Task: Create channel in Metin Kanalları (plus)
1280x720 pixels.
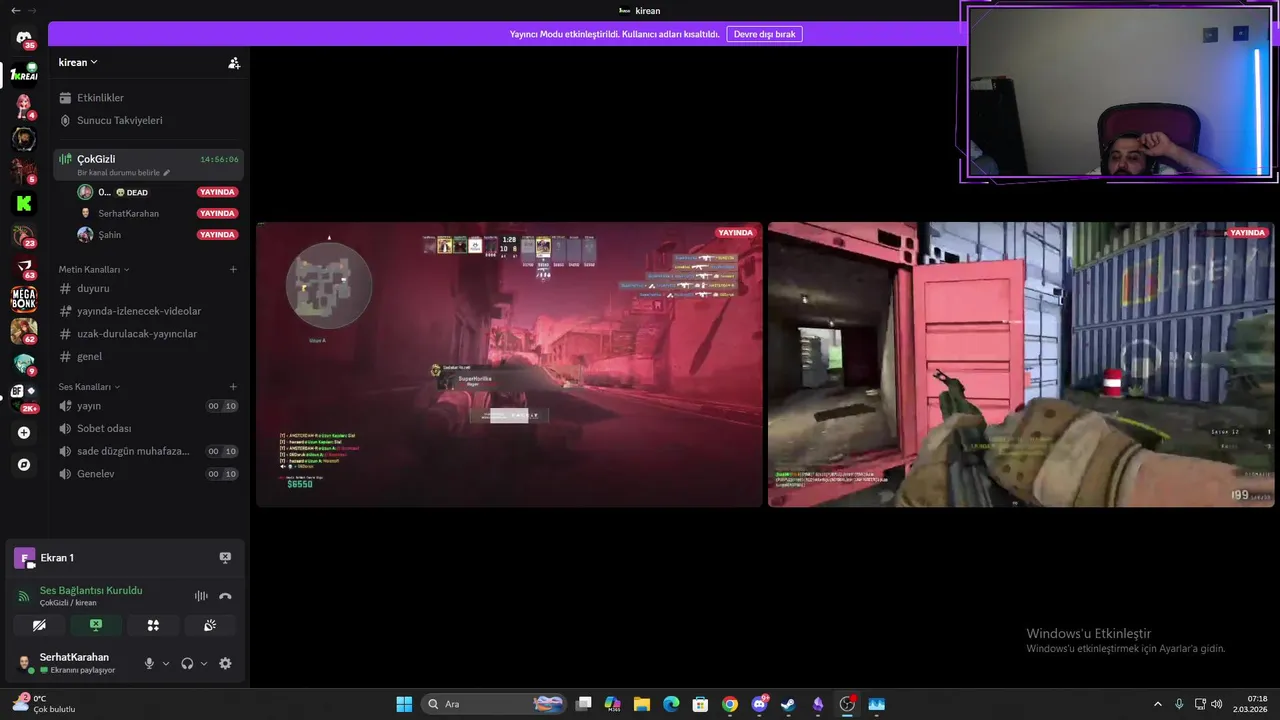Action: pyautogui.click(x=233, y=269)
